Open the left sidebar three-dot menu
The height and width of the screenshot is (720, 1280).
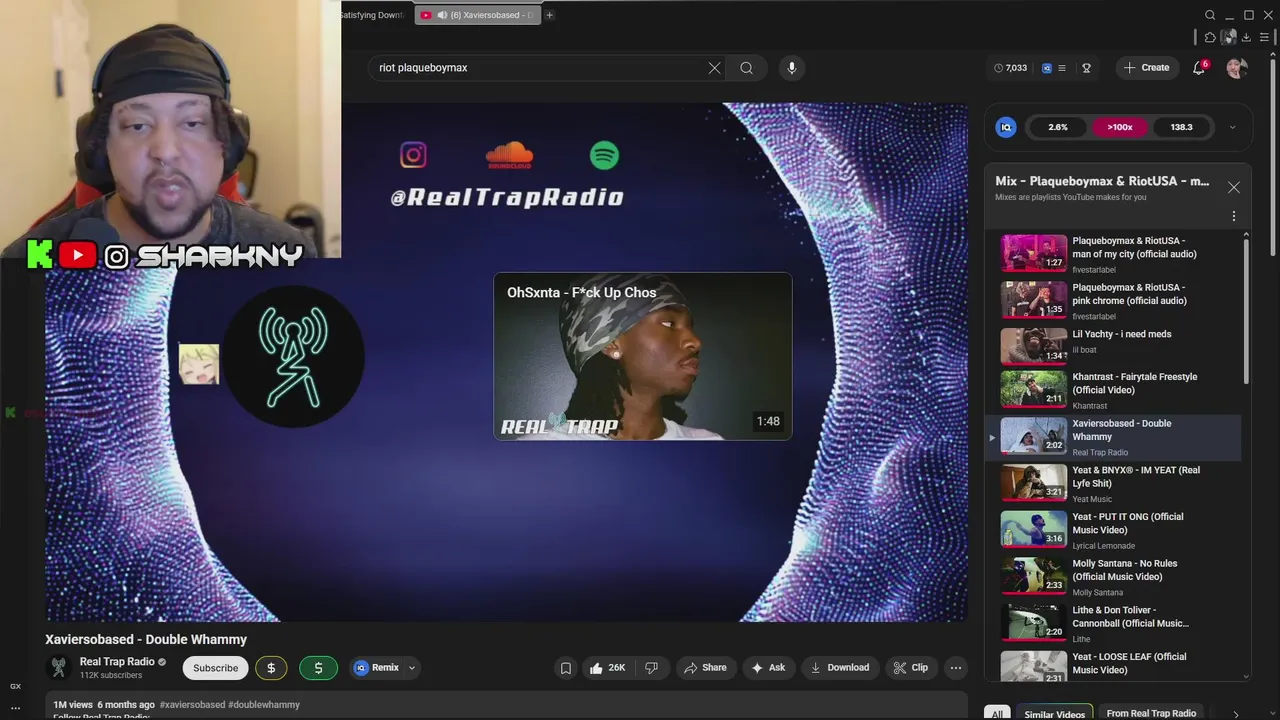(x=15, y=708)
